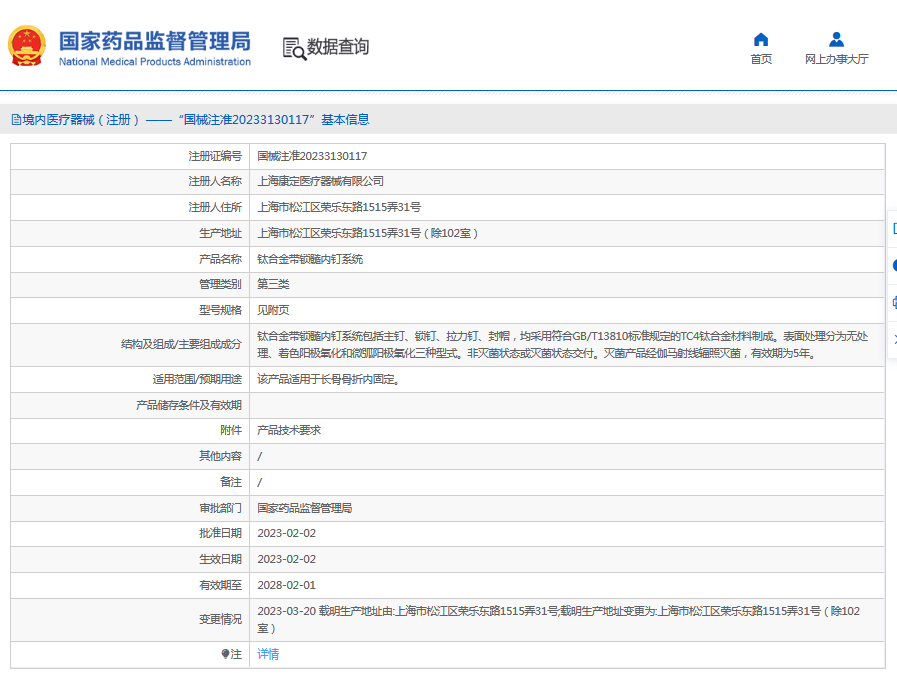Image resolution: width=897 pixels, height=674 pixels.
Task: Select the 网上办事大厅 menu item
Action: point(835,56)
